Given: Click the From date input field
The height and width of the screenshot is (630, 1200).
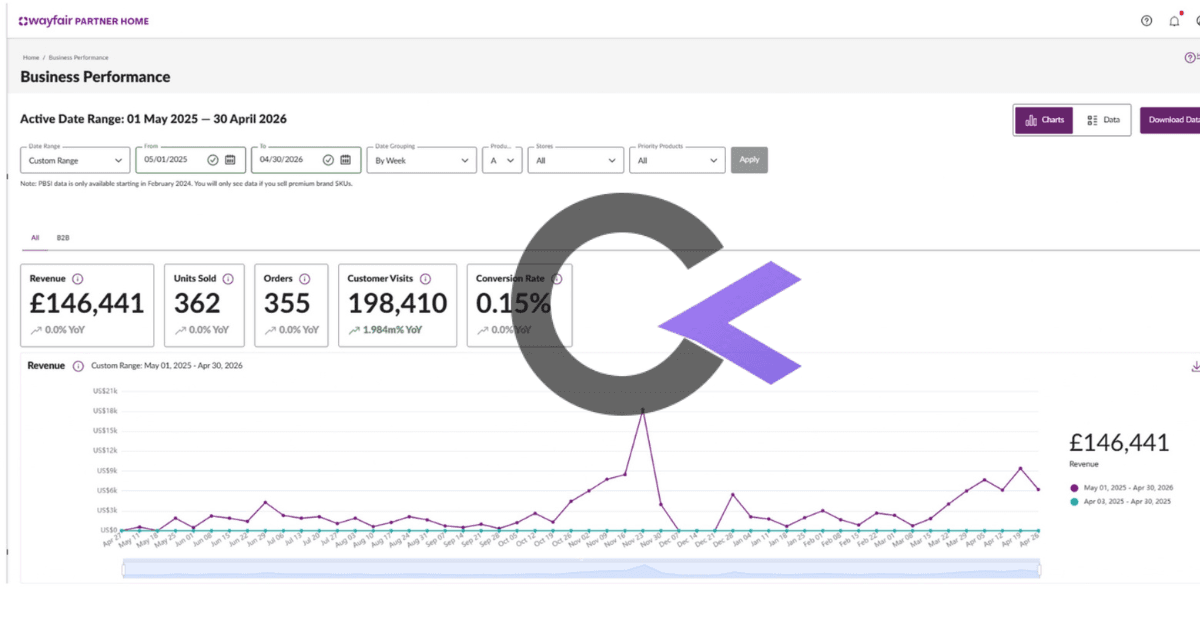Looking at the screenshot, I should [x=193, y=160].
